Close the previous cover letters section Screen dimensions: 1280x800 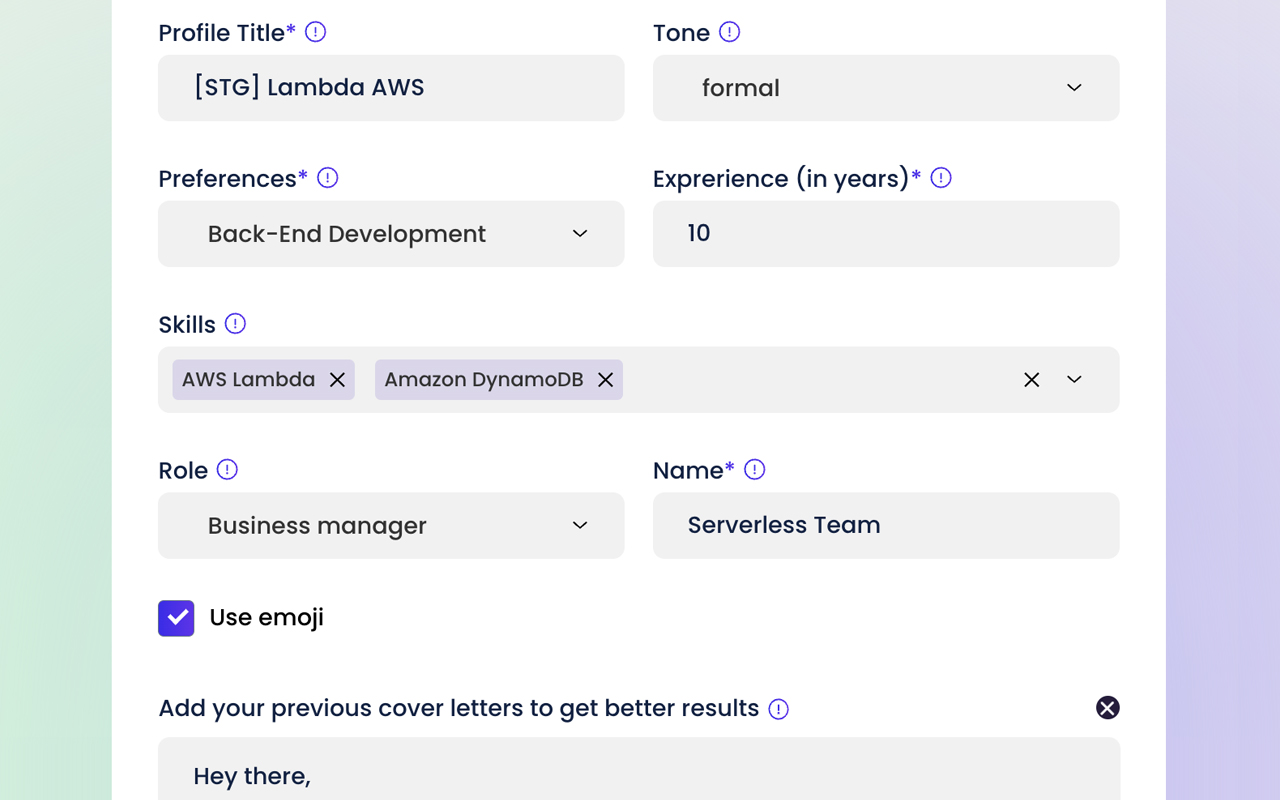coord(1107,708)
